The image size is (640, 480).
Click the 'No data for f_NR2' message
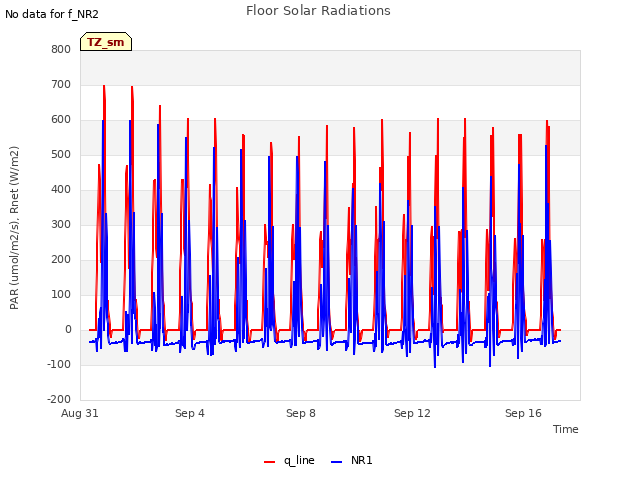(52, 14)
